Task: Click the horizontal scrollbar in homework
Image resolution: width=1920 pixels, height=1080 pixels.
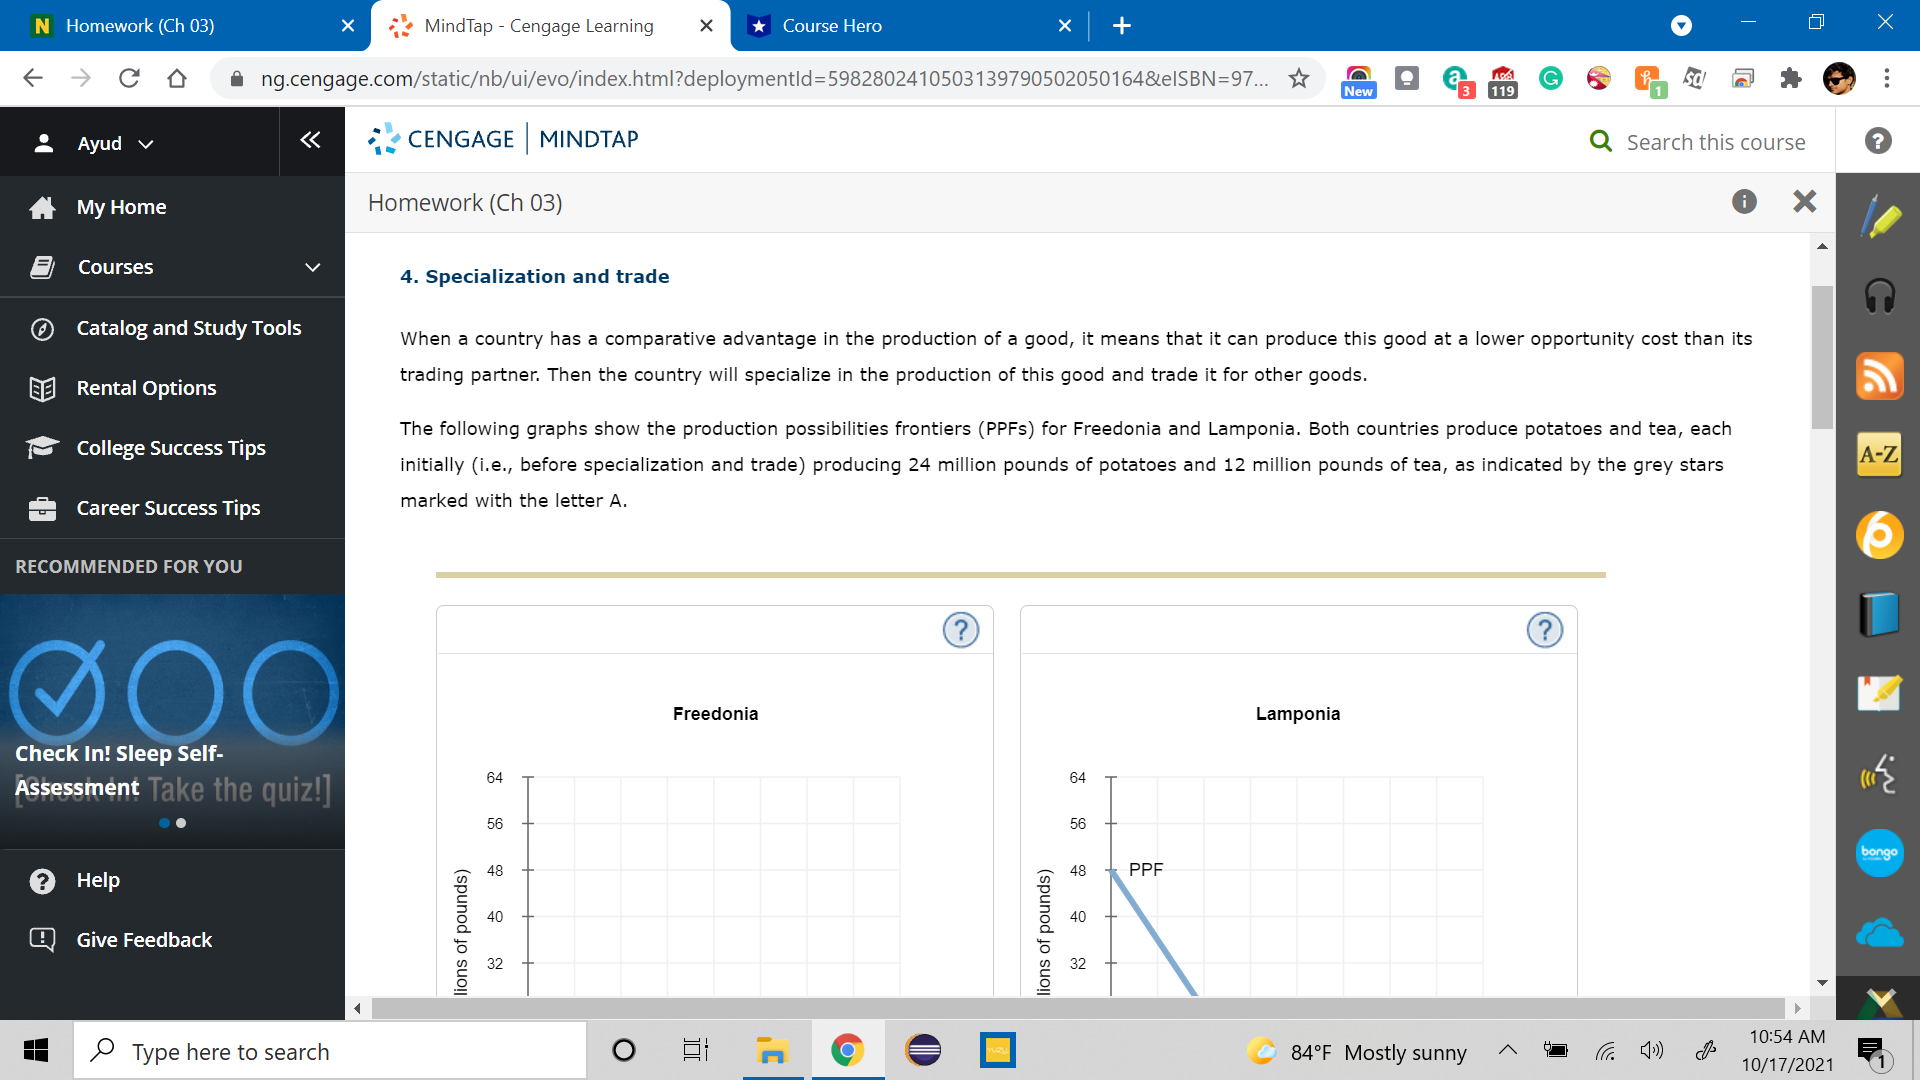Action: point(1076,1008)
